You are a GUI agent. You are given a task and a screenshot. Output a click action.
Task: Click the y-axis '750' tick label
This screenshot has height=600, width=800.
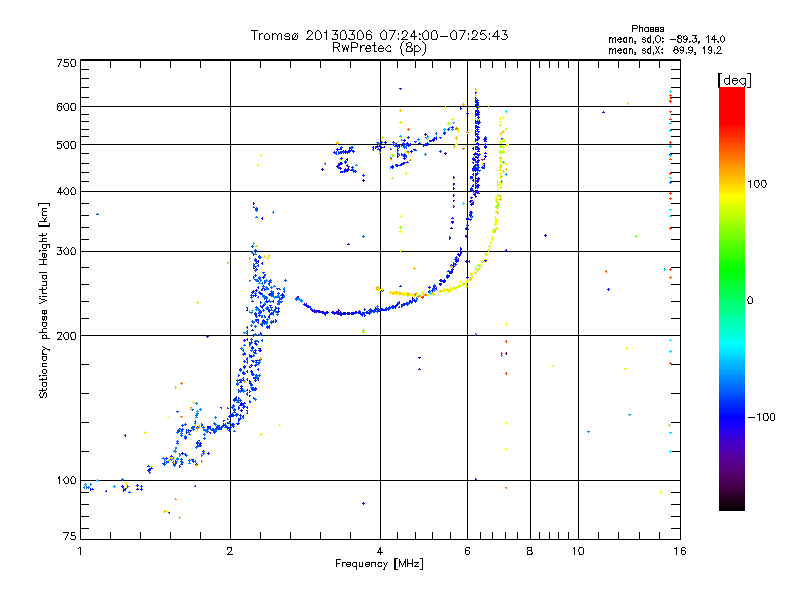coord(66,63)
